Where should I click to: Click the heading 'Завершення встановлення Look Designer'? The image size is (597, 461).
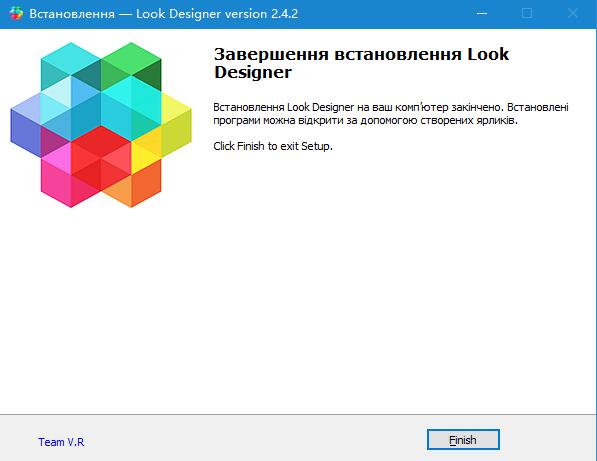point(361,63)
